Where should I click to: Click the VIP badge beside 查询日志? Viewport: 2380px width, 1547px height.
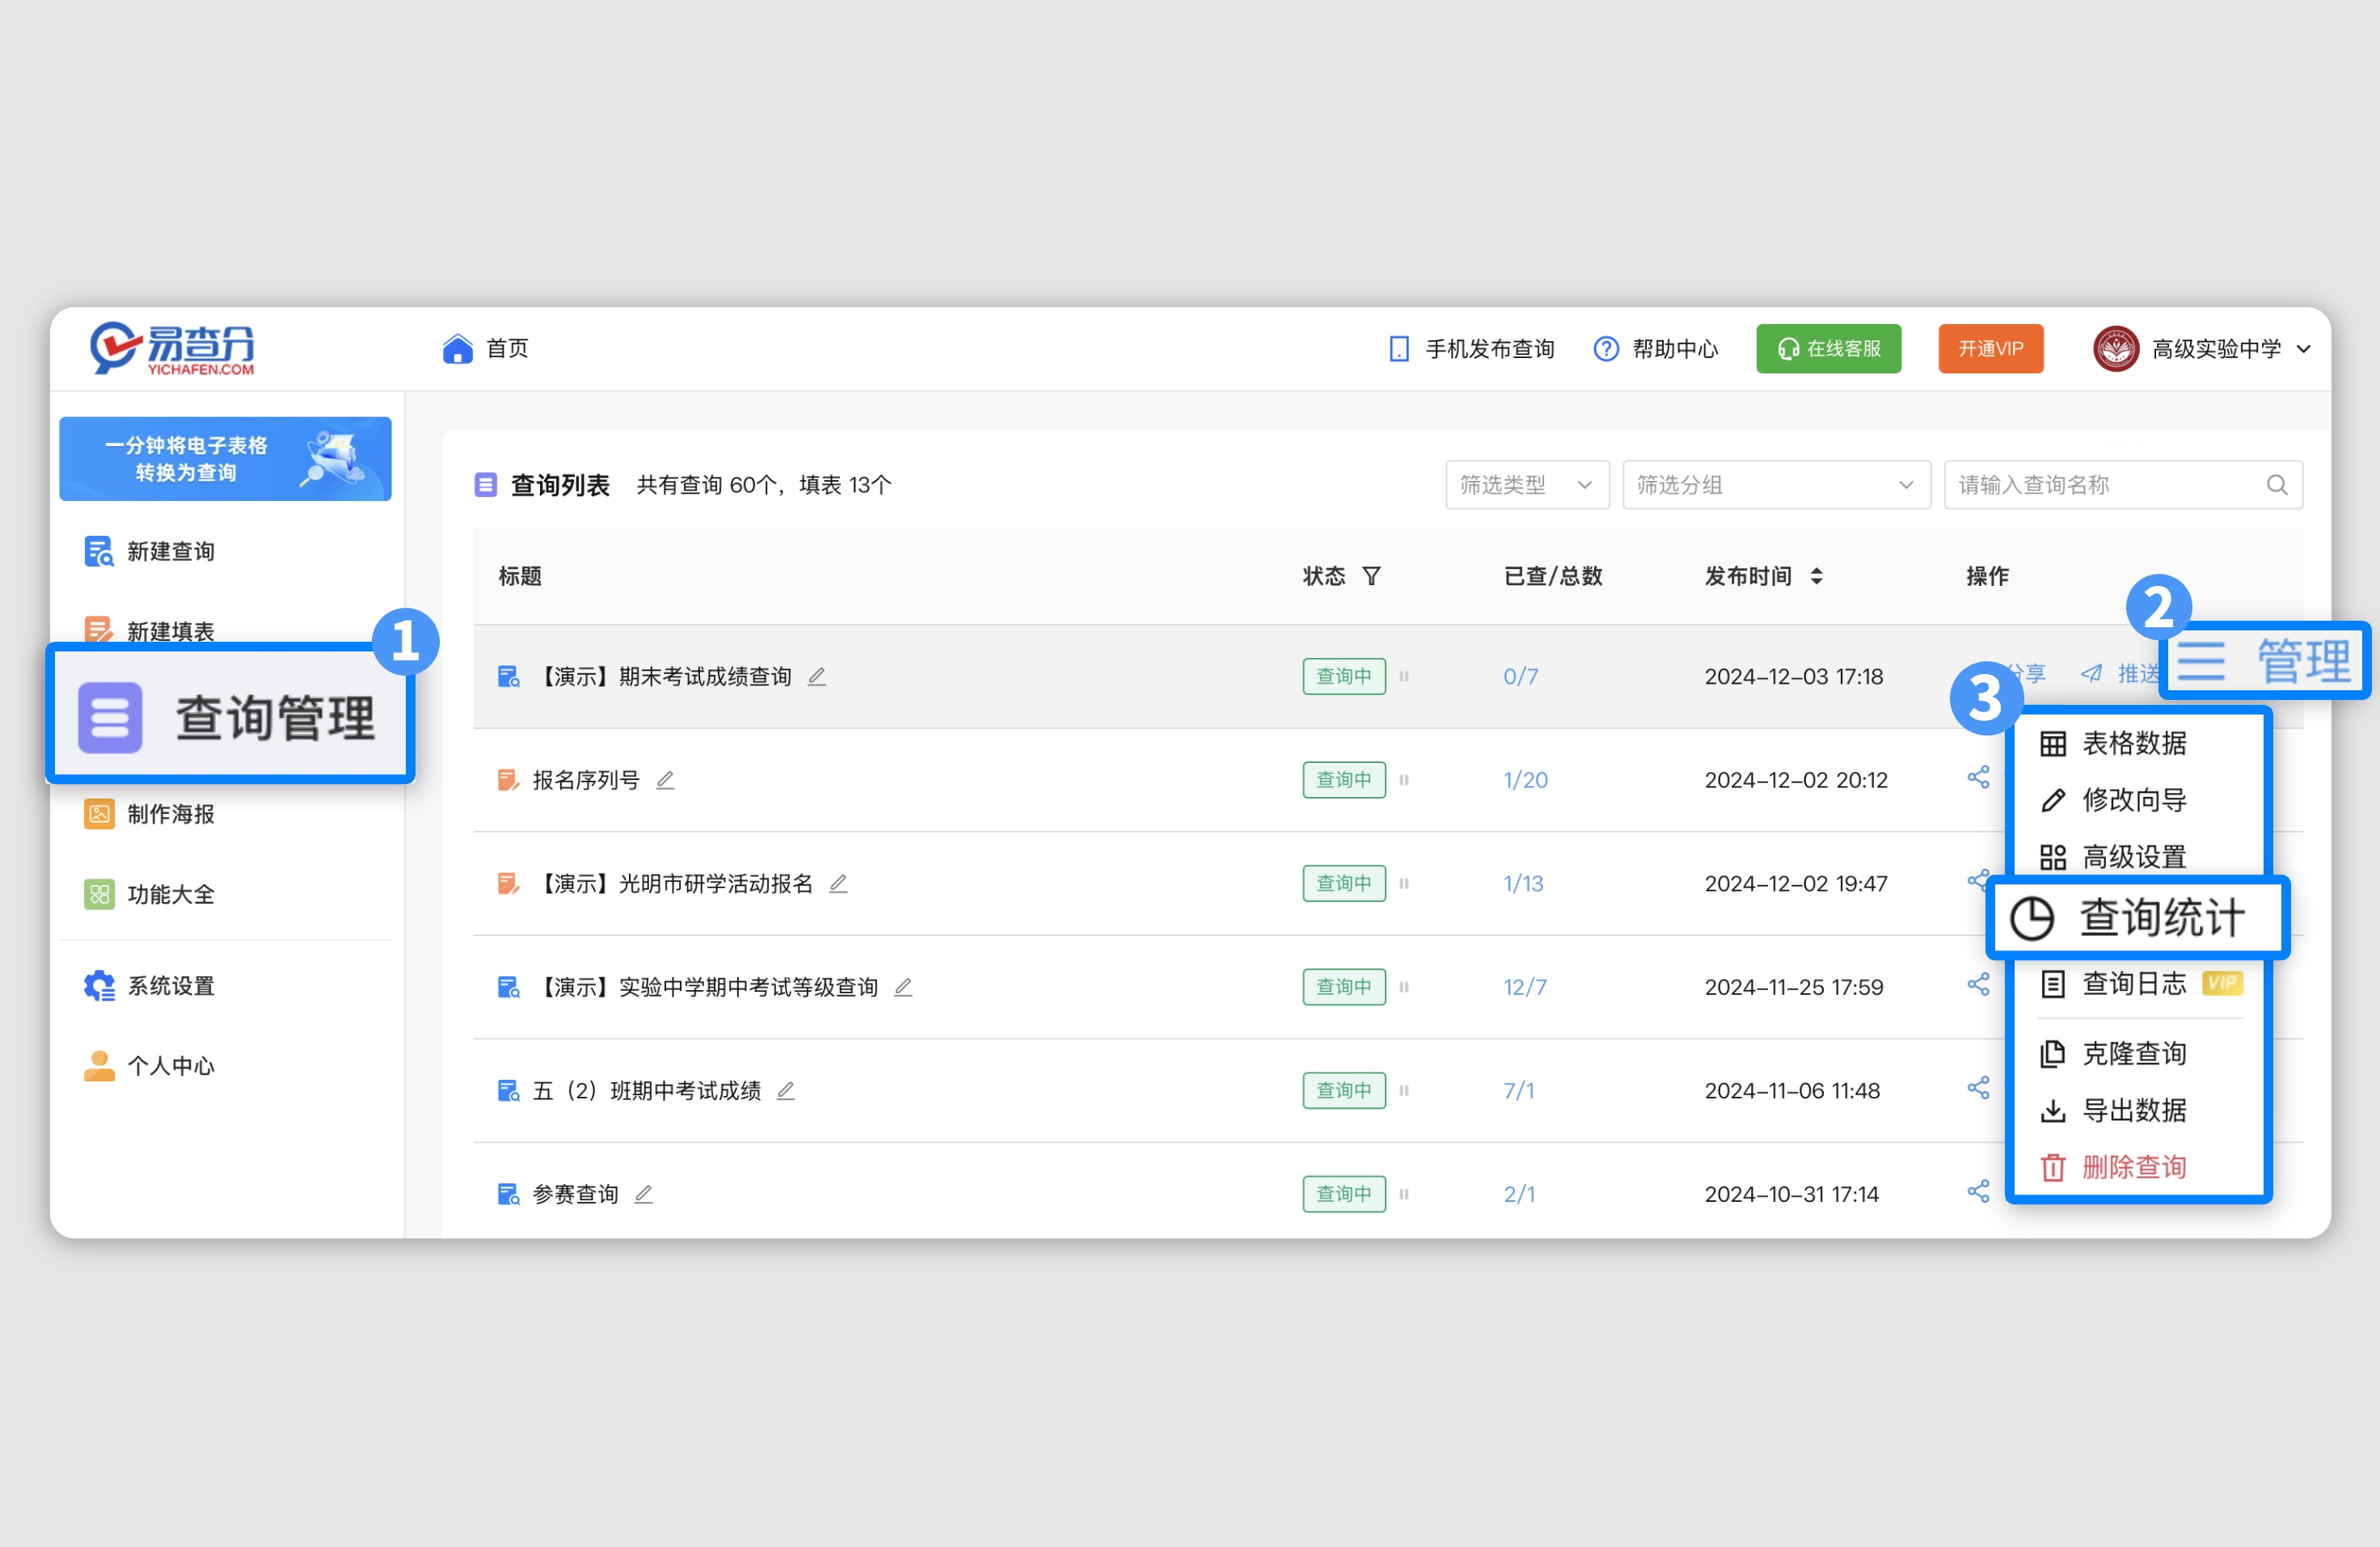tap(2222, 984)
